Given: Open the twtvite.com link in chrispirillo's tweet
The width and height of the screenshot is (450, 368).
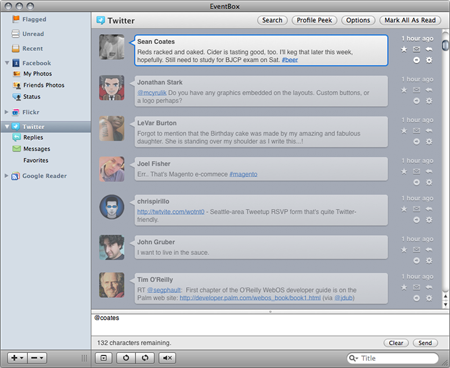Looking at the screenshot, I should coord(171,212).
